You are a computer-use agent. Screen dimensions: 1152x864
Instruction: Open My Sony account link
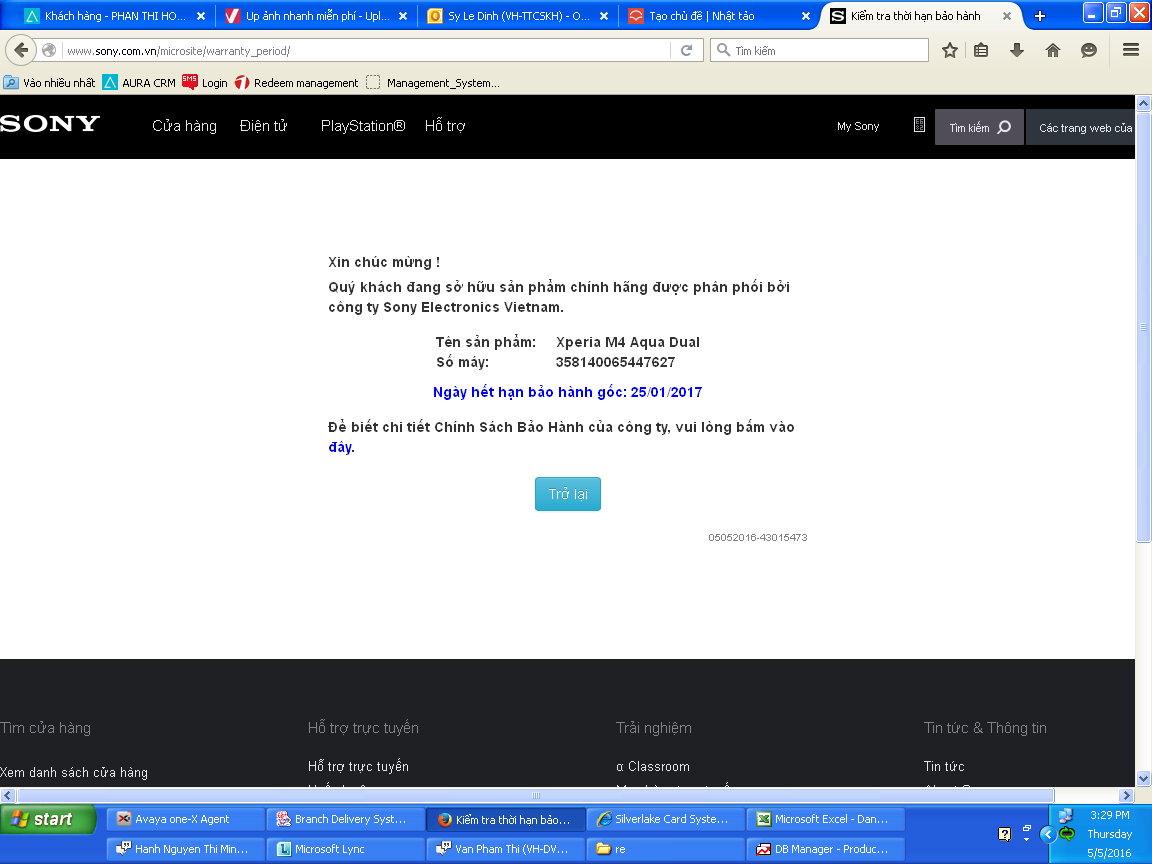point(858,126)
